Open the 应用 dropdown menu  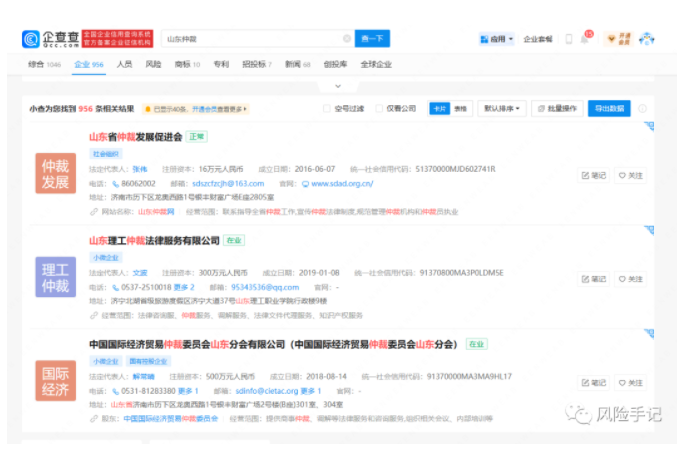[x=497, y=39]
